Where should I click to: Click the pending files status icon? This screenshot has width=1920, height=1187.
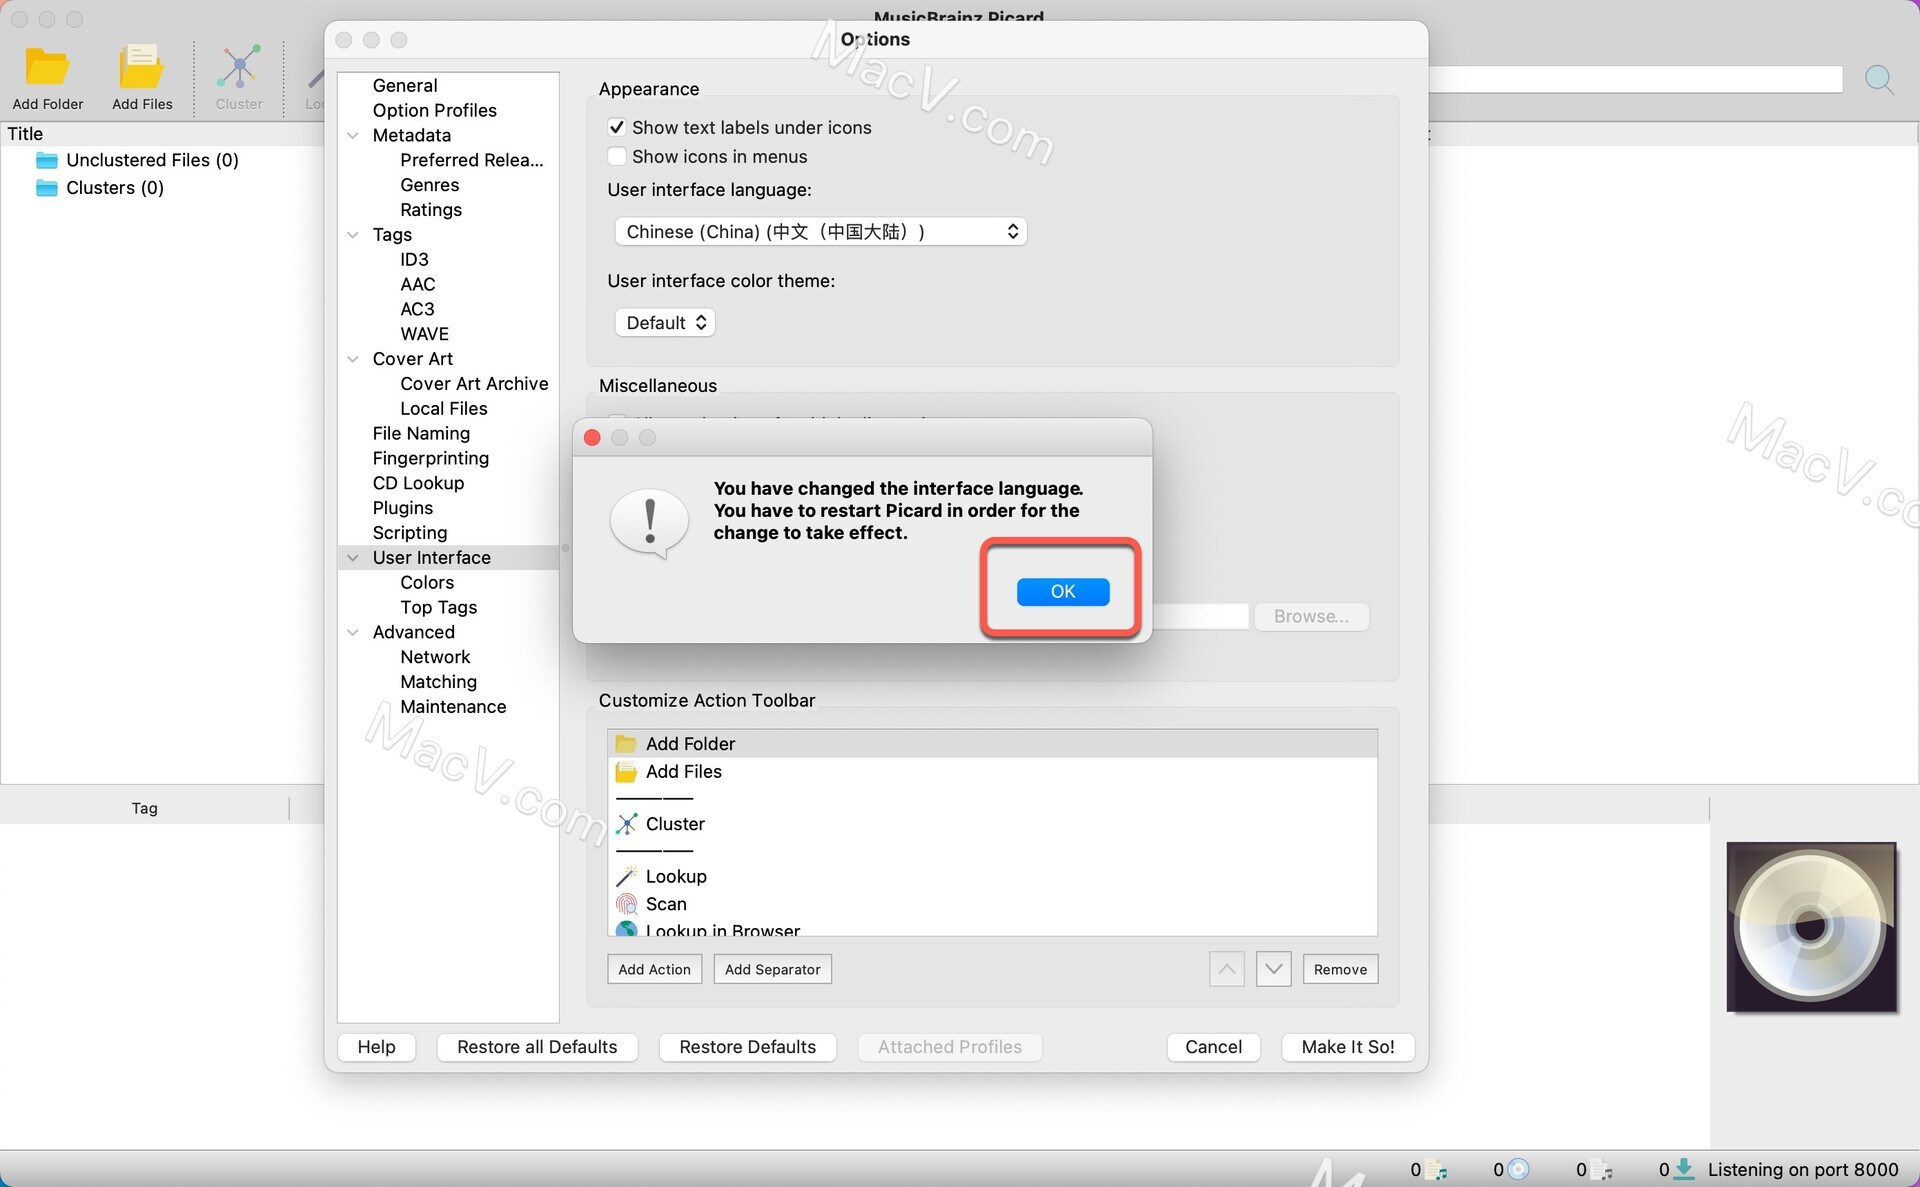[x=1601, y=1169]
